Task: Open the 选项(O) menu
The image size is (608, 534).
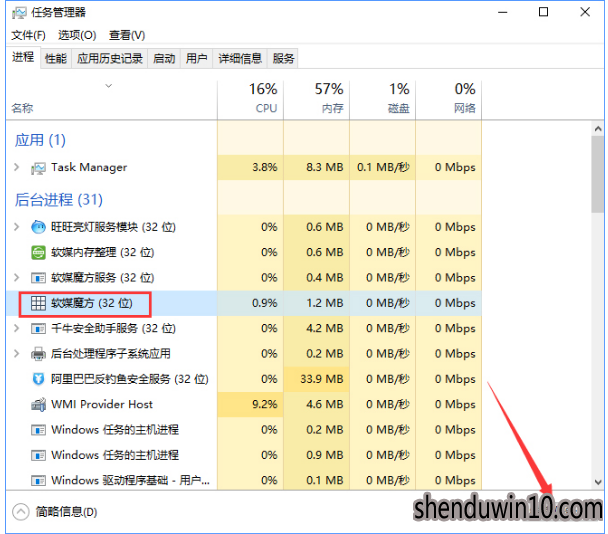Action: 77,35
